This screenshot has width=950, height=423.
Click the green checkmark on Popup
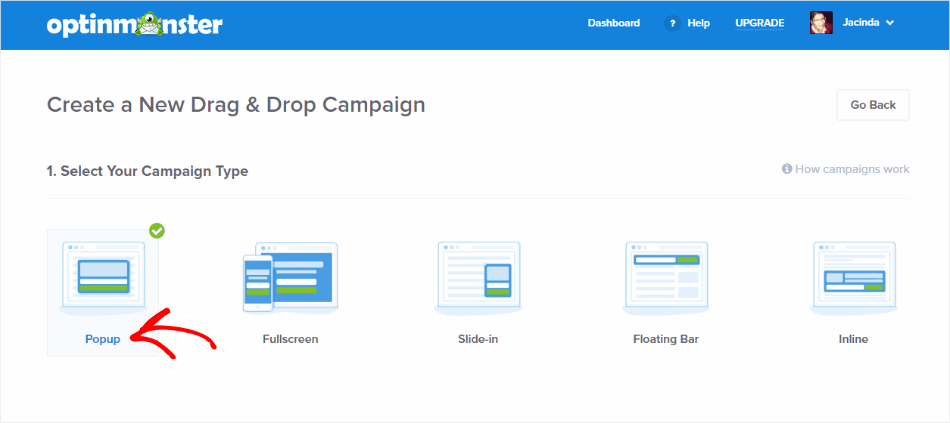pos(157,231)
